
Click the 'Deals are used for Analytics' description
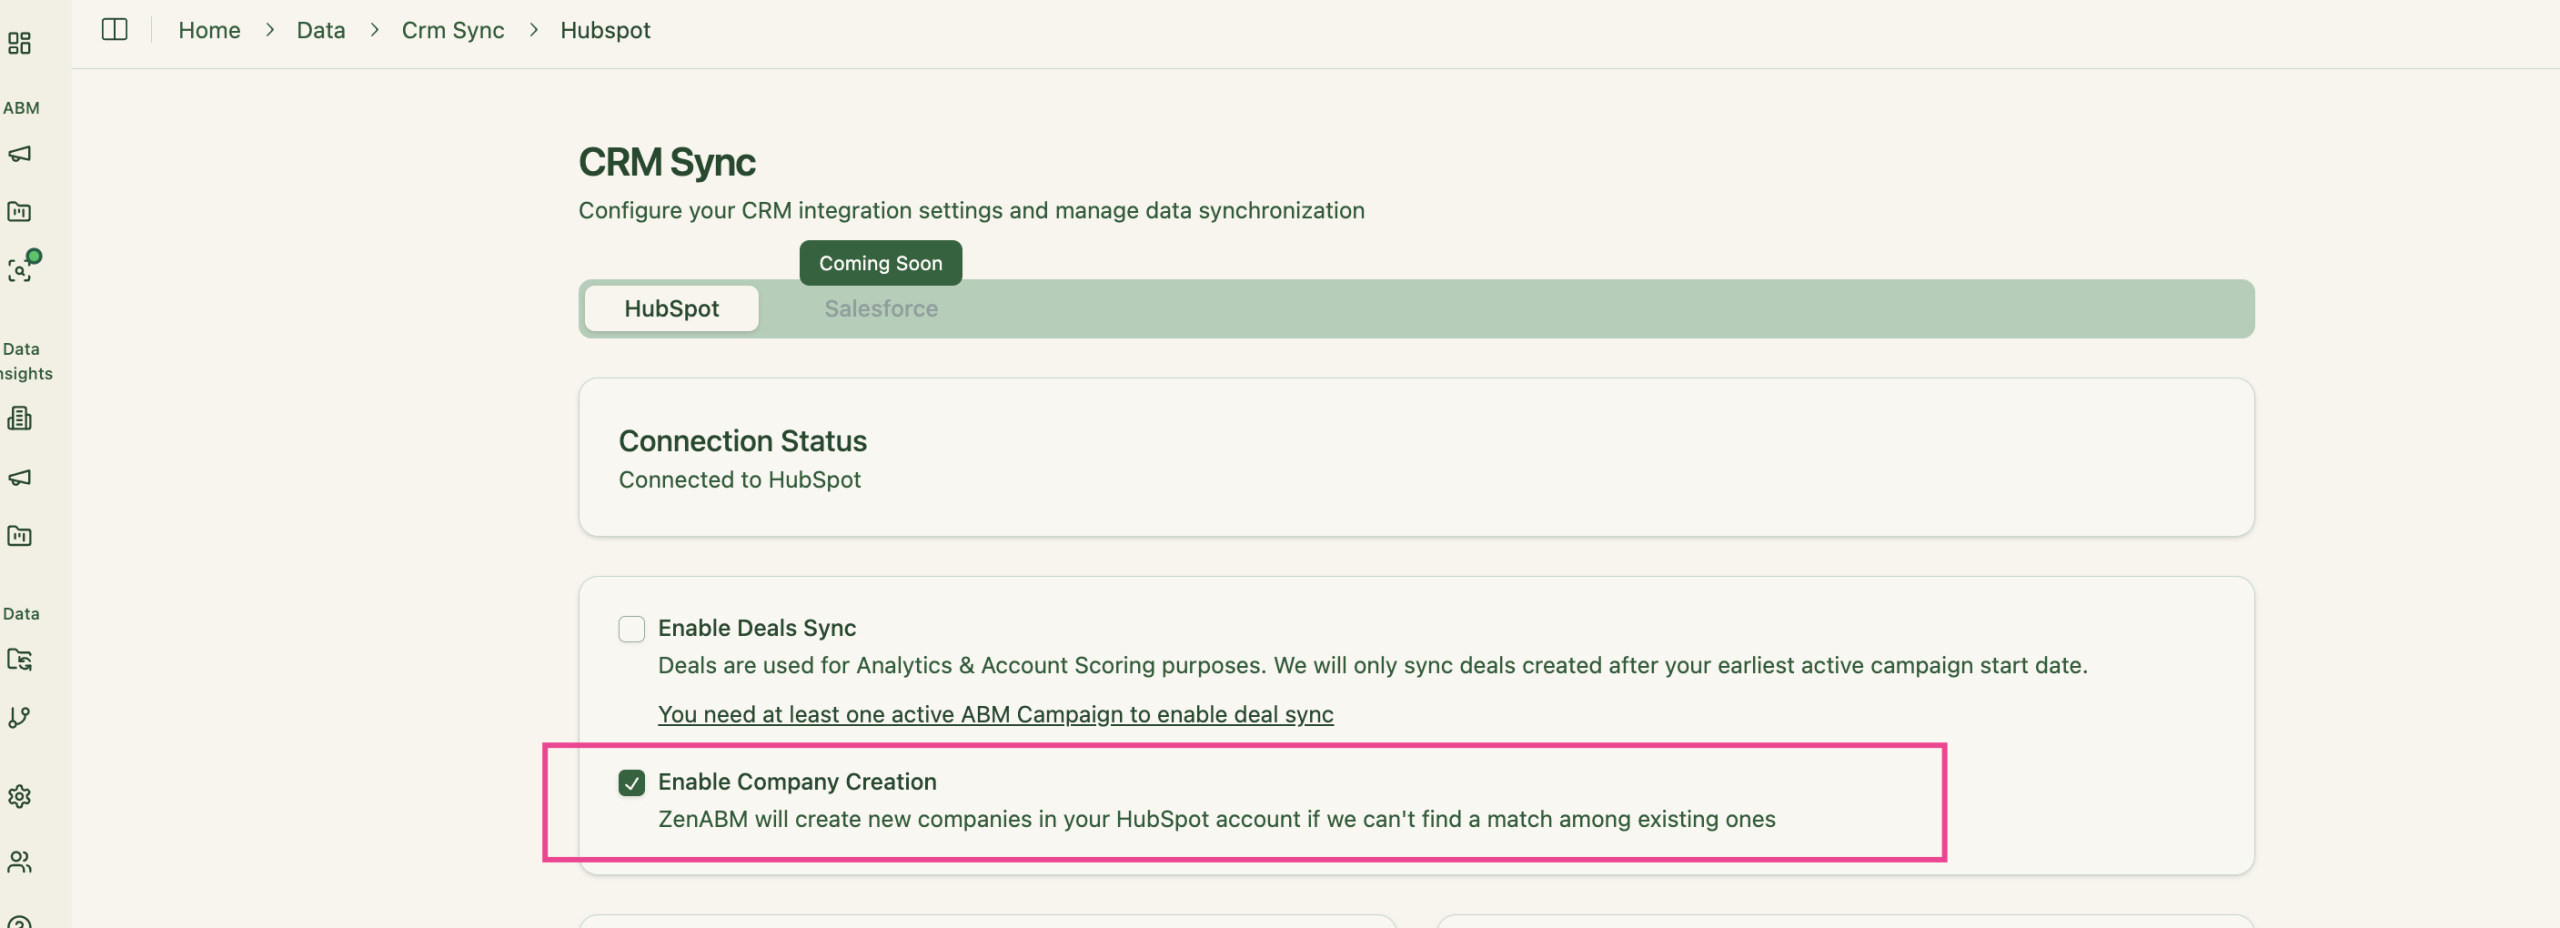[1372, 665]
